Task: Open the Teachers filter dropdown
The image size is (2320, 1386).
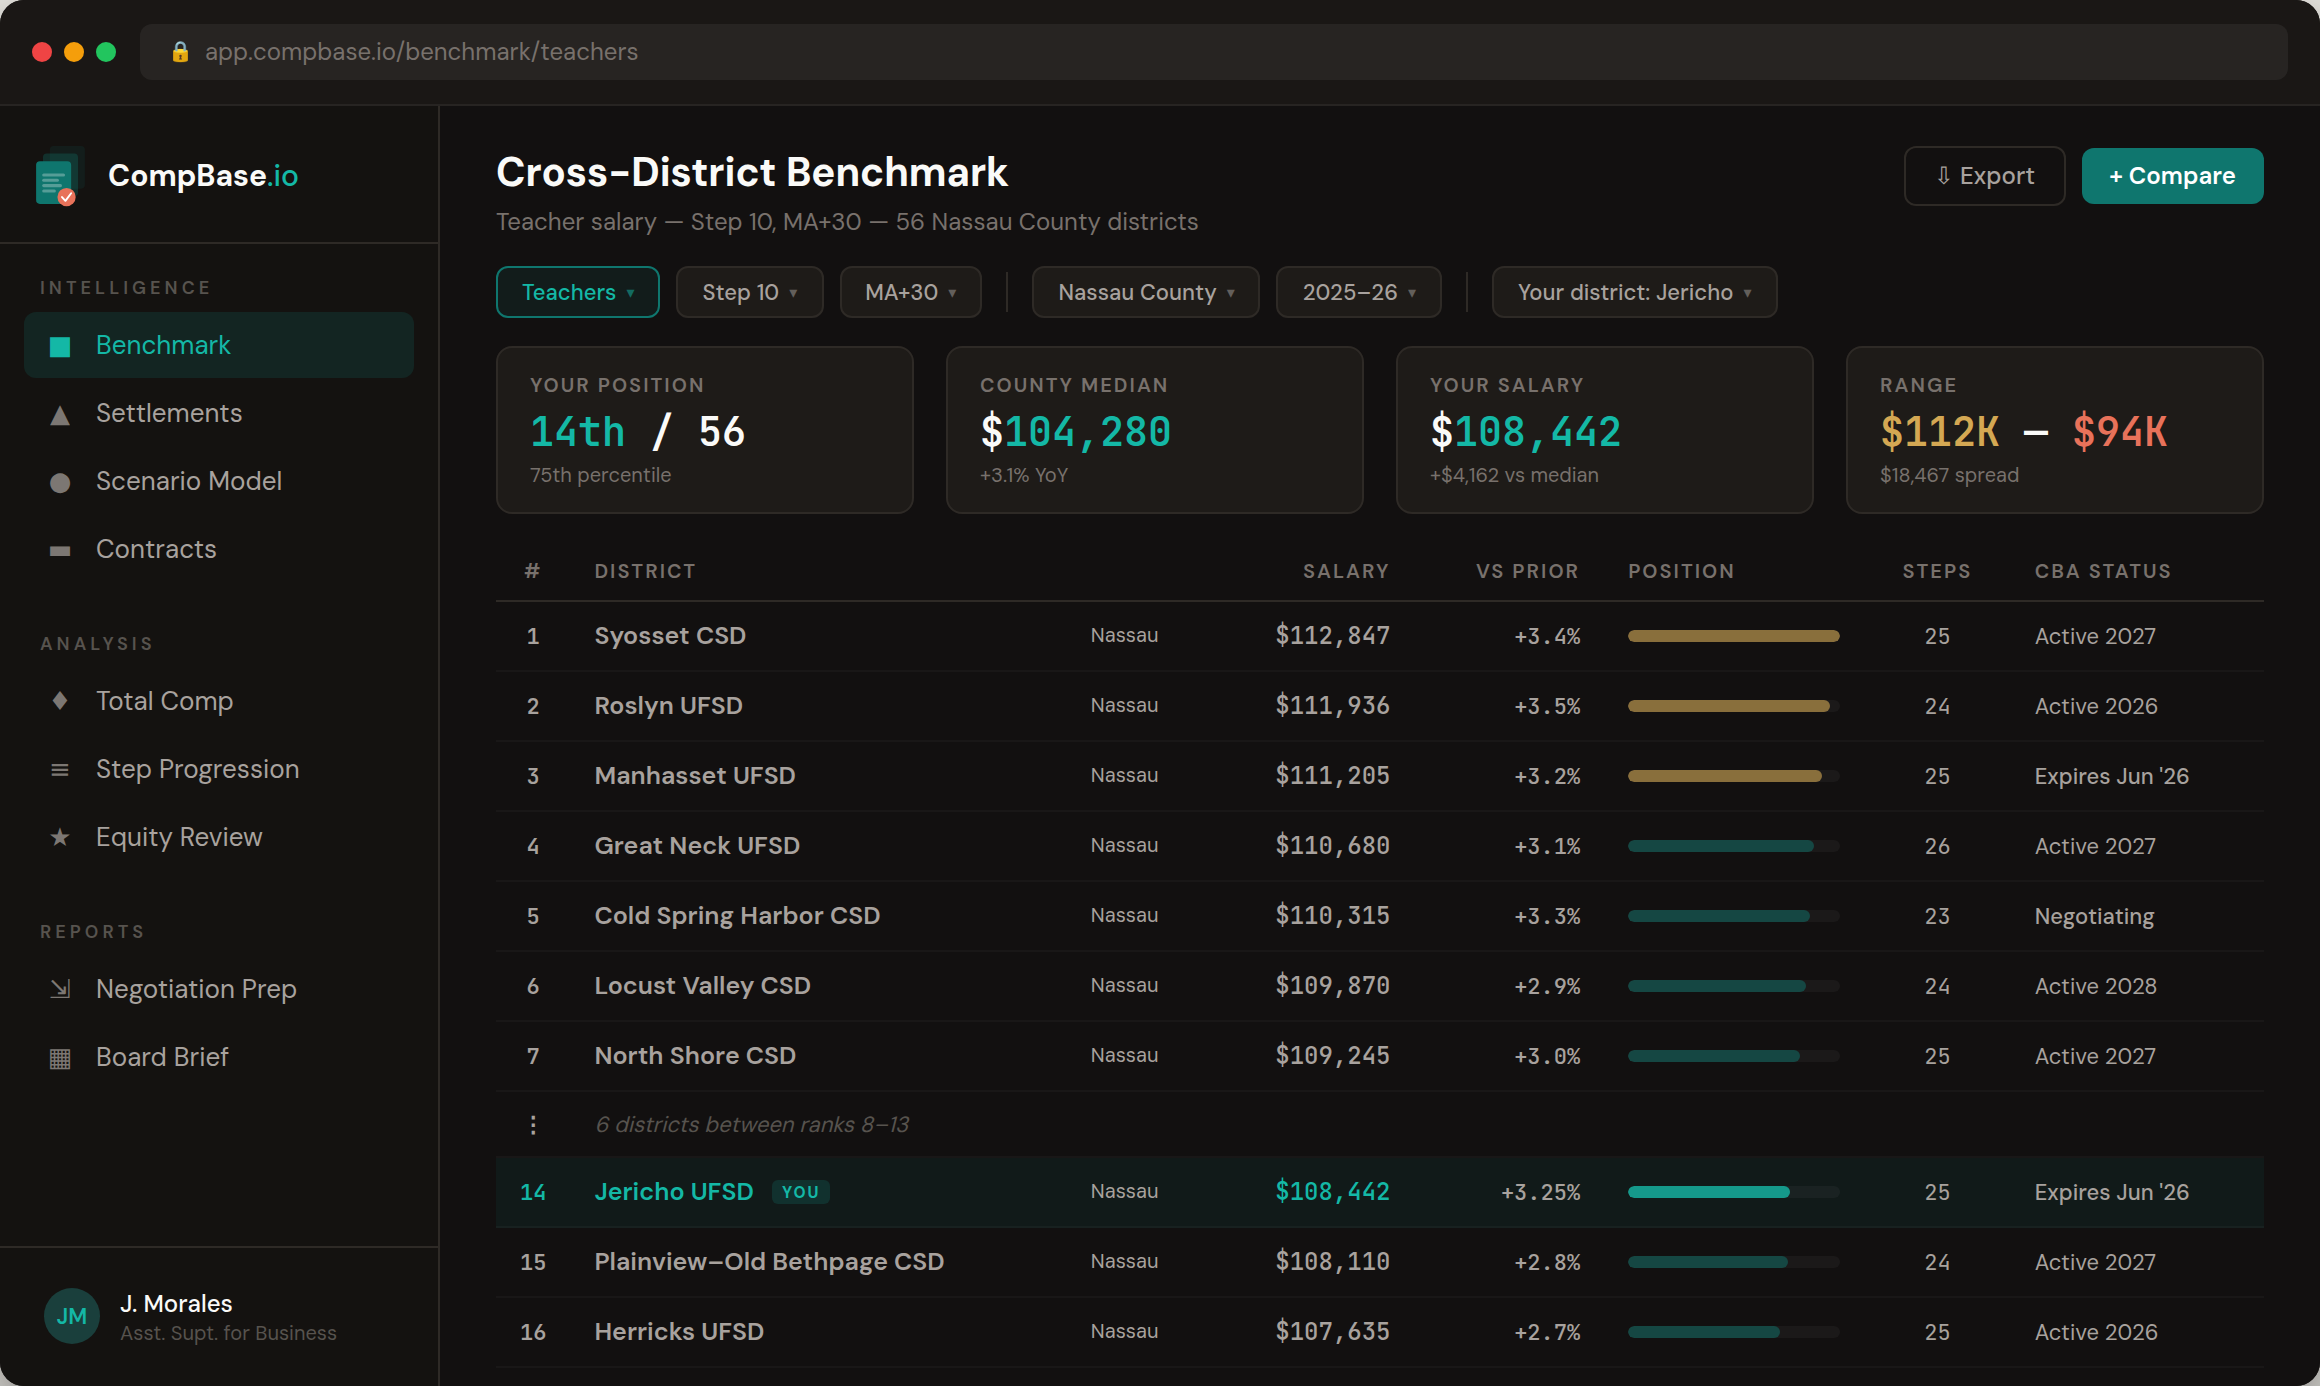Action: click(577, 292)
